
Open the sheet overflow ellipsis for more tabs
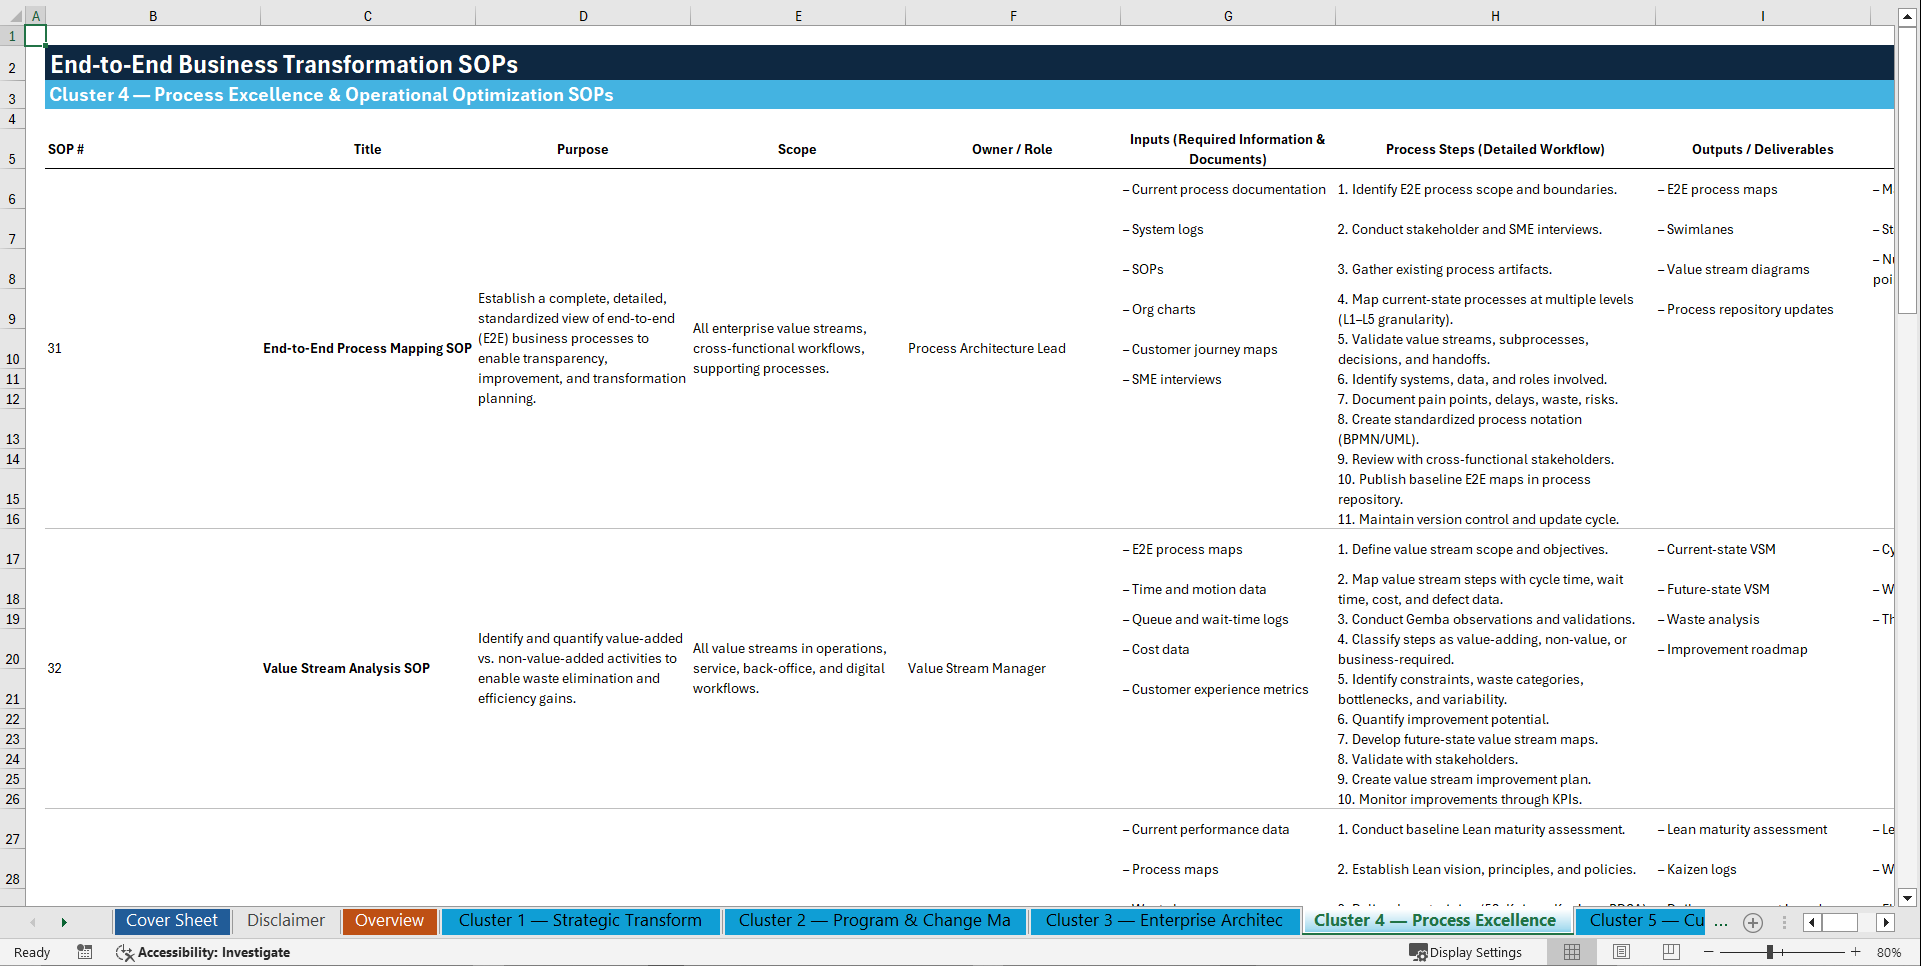click(1721, 923)
